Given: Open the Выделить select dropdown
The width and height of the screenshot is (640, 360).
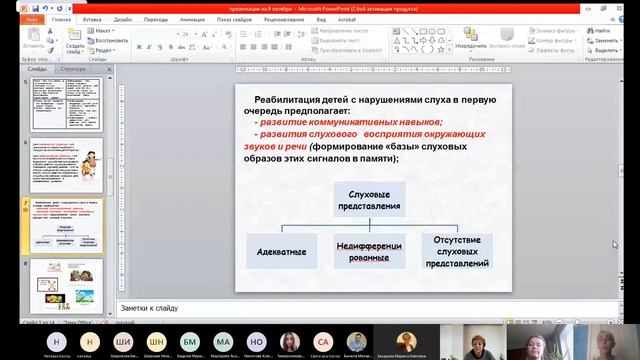Looking at the screenshot, I should click(x=604, y=50).
